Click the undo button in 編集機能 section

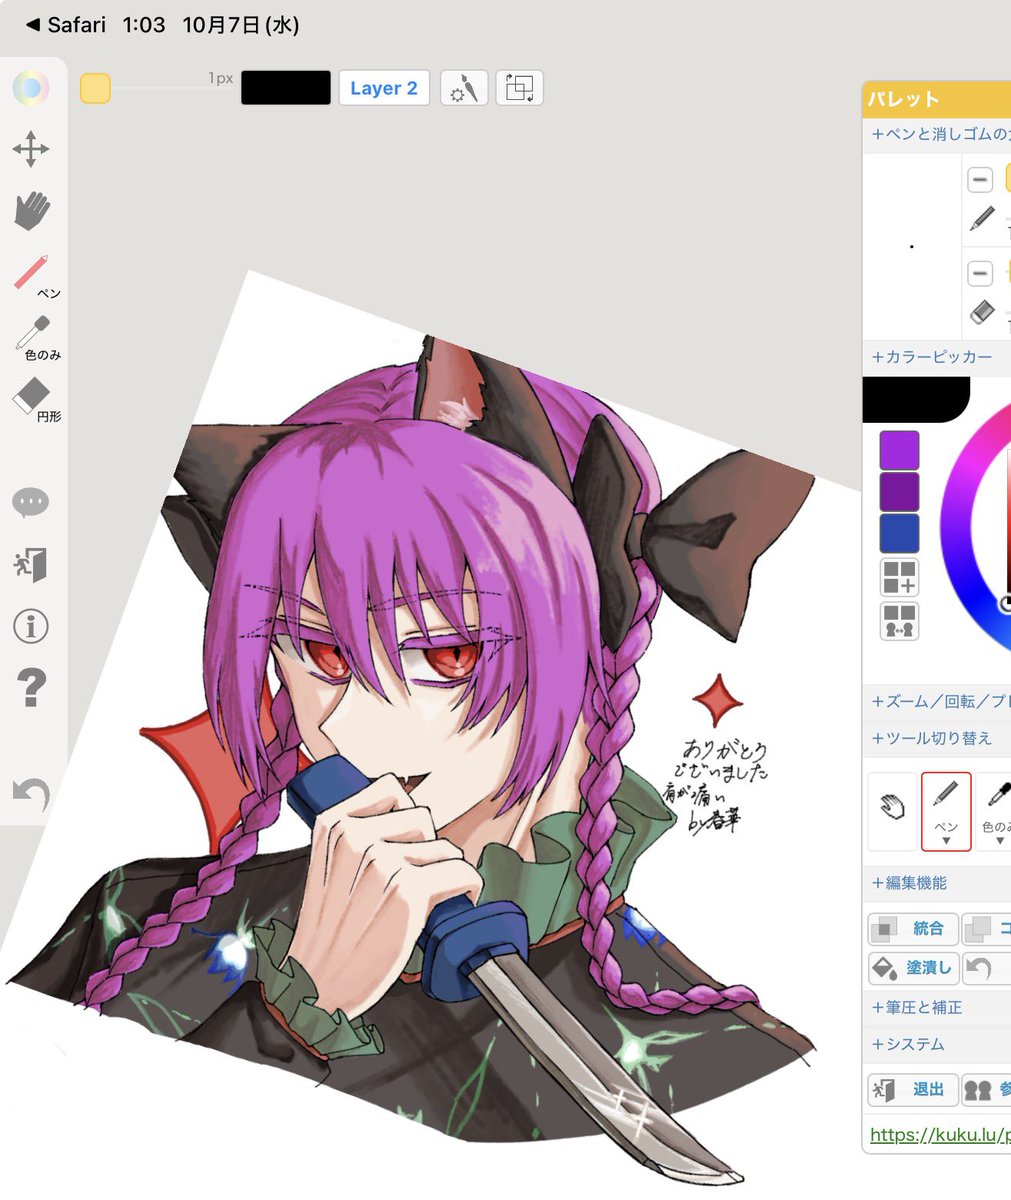pyautogui.click(x=986, y=968)
